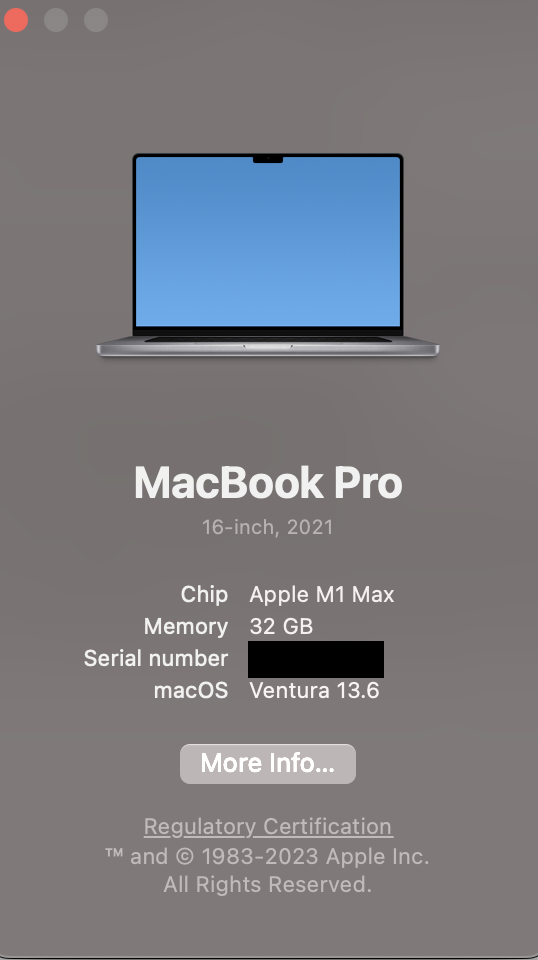Click the blacked-out serial number field
Viewport: 538px width, 960px height.
[x=316, y=659]
